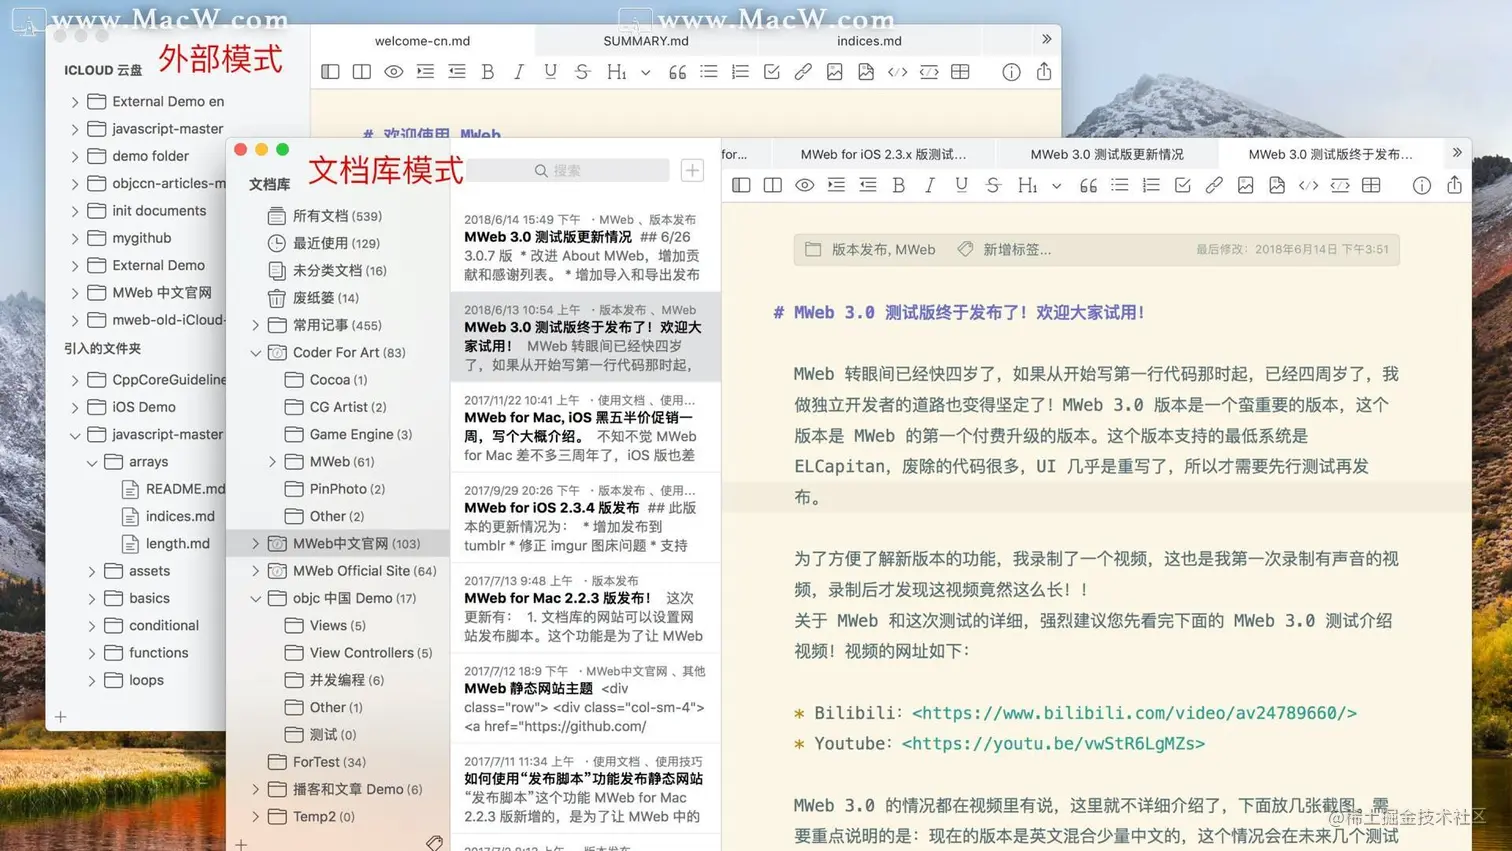This screenshot has height=851, width=1512.
Task: Insert code block in back external-mode window toolbar
Action: [x=929, y=72]
